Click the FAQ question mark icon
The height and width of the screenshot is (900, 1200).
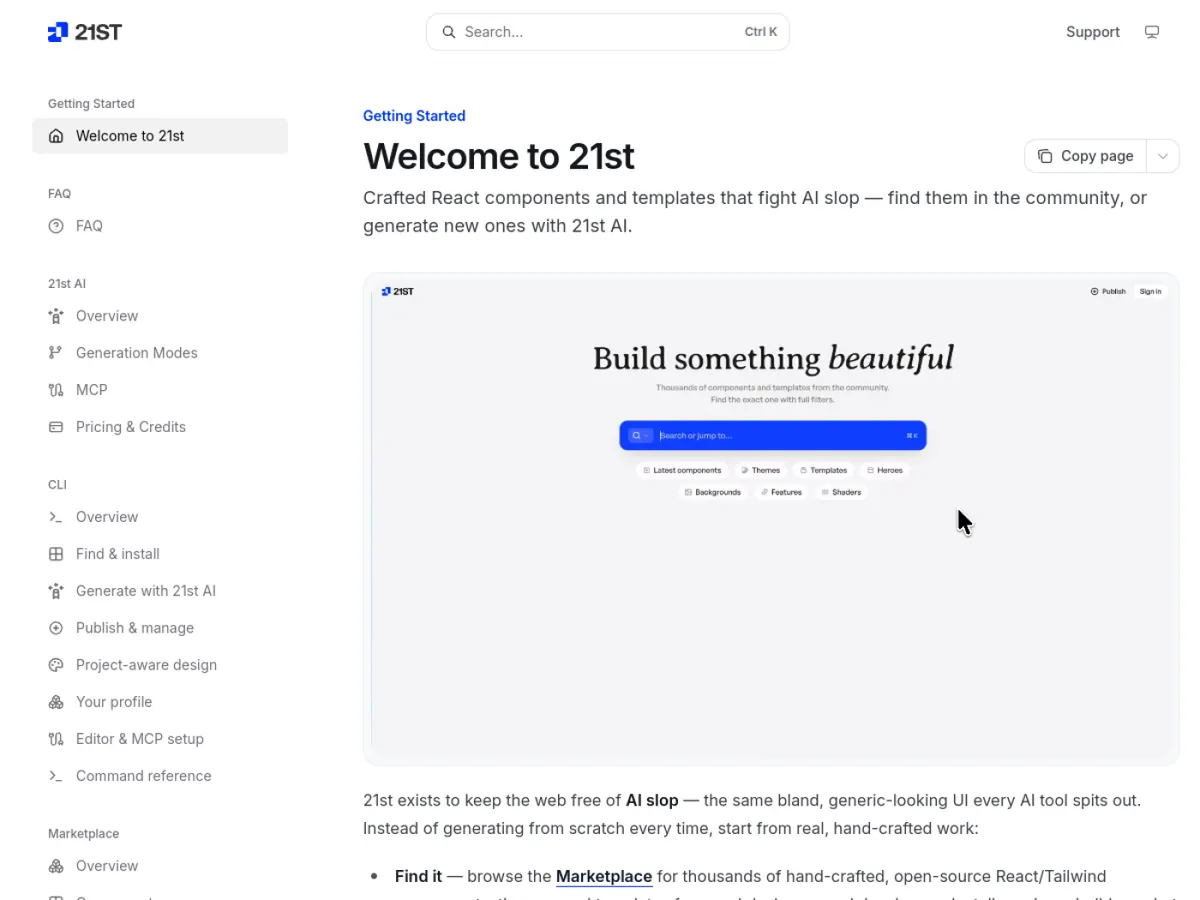[56, 226]
